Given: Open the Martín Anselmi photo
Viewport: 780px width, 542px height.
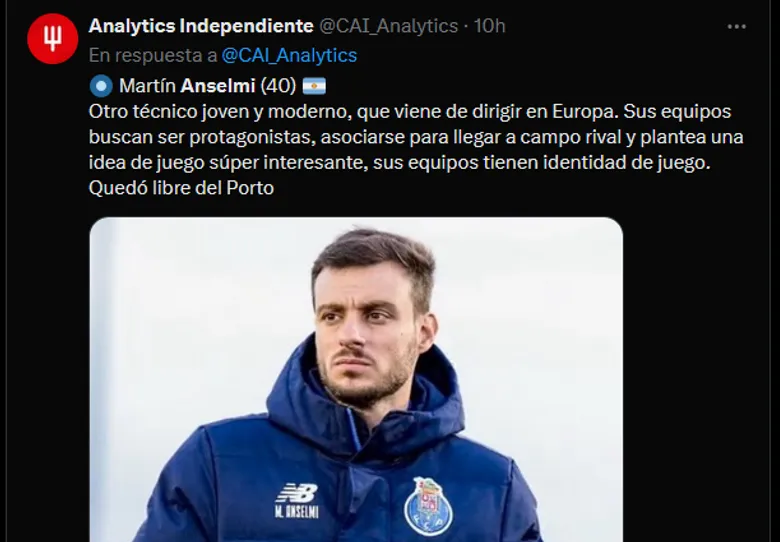Looking at the screenshot, I should pyautogui.click(x=355, y=380).
